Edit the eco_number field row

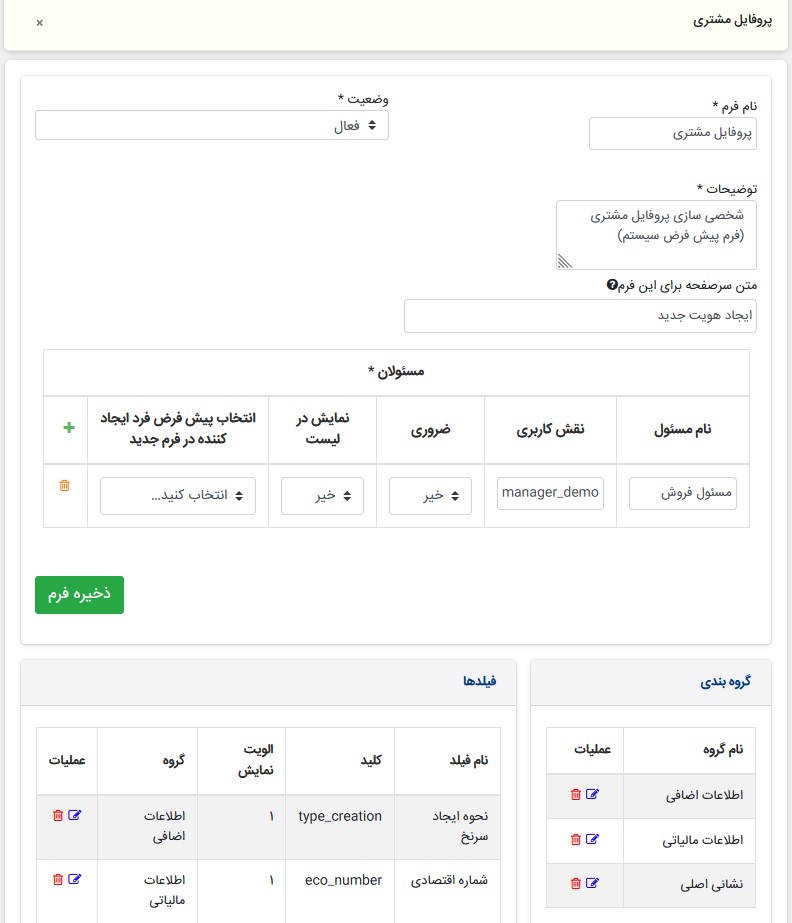coord(74,879)
